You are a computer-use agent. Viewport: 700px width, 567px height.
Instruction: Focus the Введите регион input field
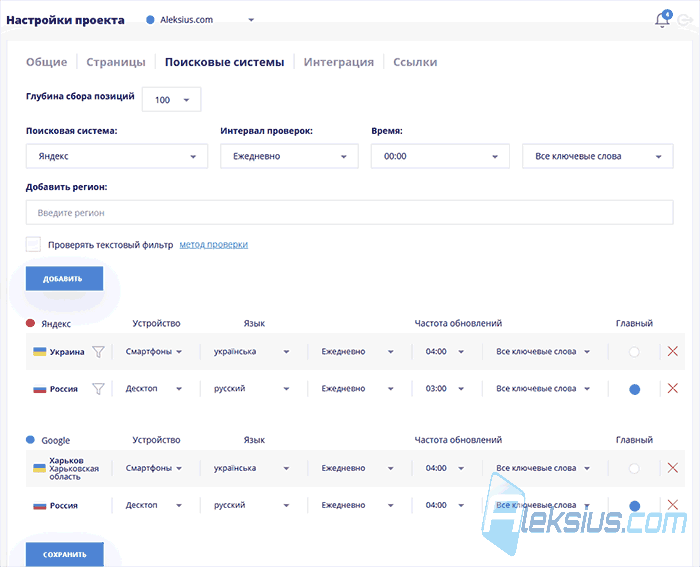(x=350, y=213)
